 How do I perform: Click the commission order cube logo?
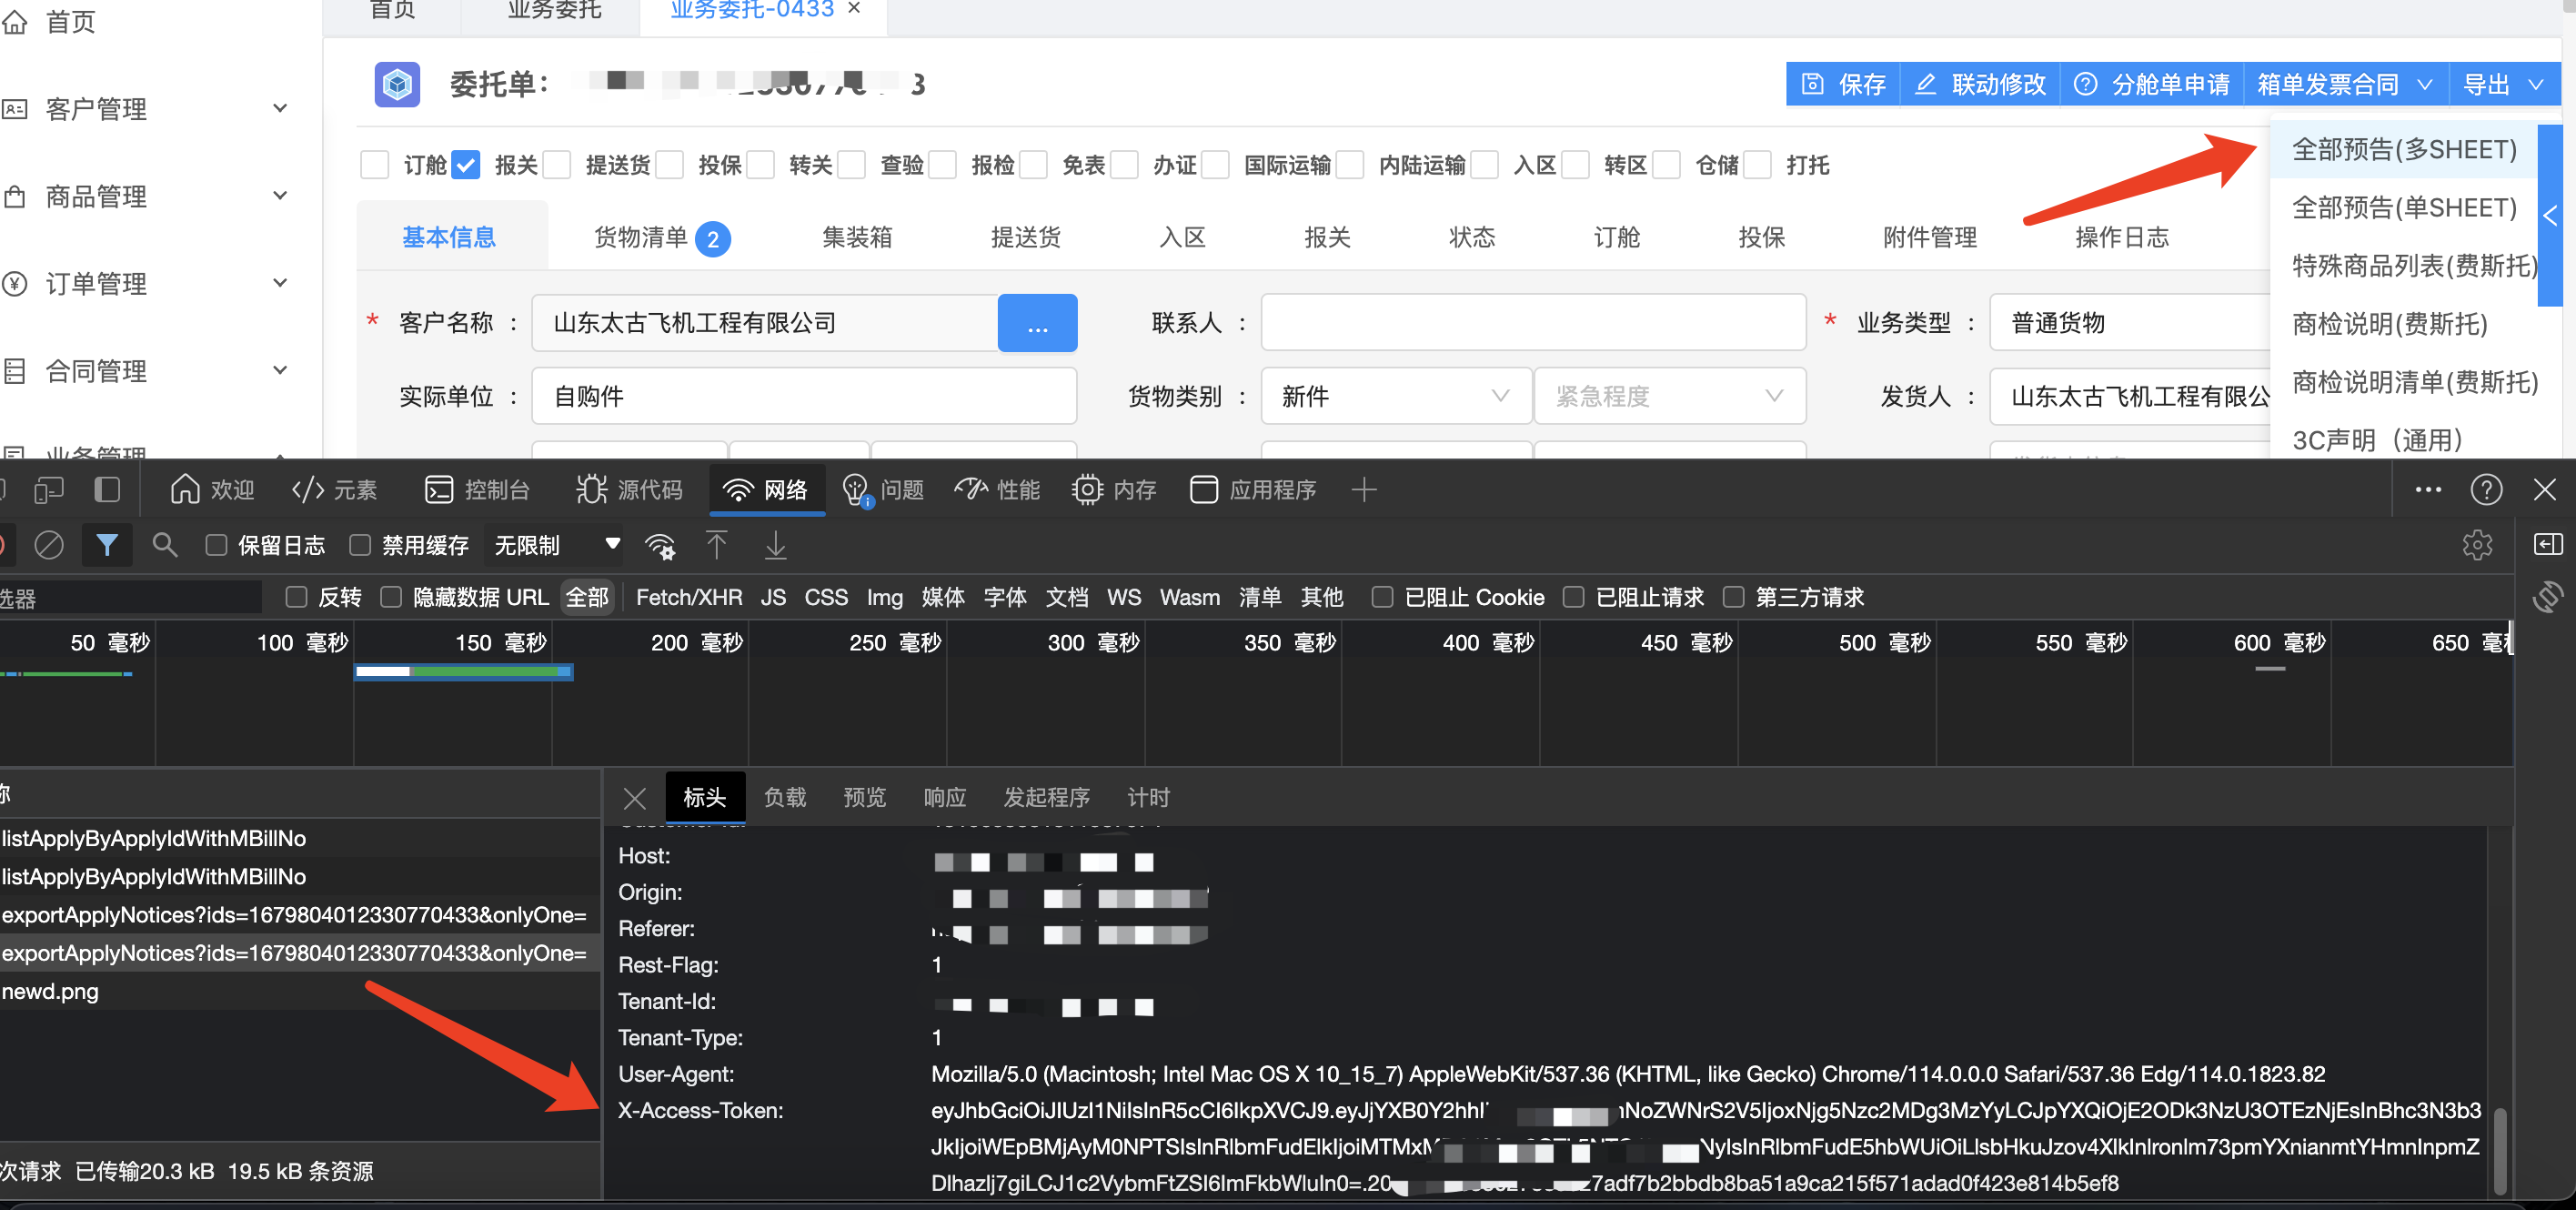(397, 84)
